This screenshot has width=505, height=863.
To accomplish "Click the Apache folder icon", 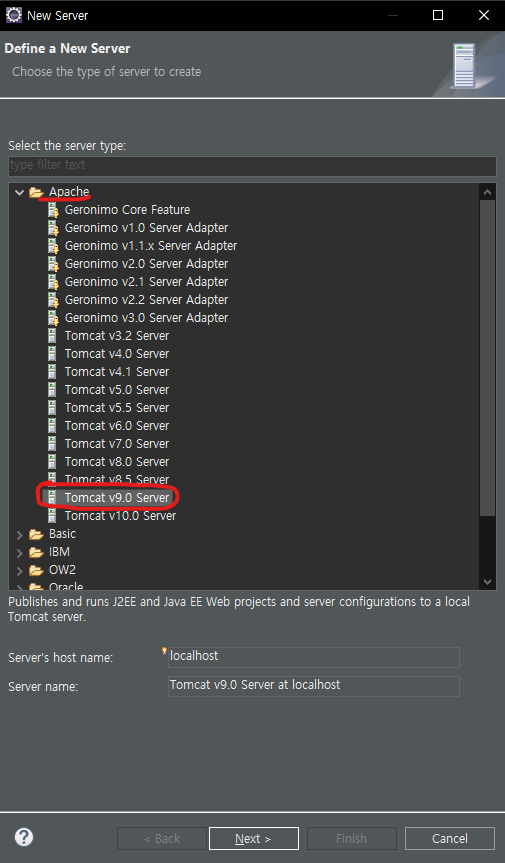I will point(36,192).
